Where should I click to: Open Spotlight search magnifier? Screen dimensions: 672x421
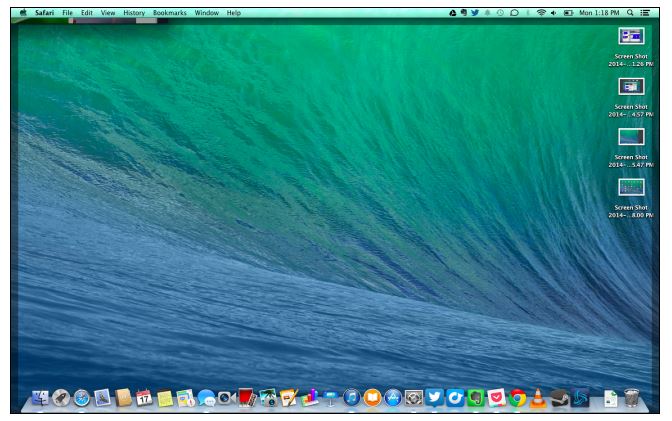coord(630,13)
